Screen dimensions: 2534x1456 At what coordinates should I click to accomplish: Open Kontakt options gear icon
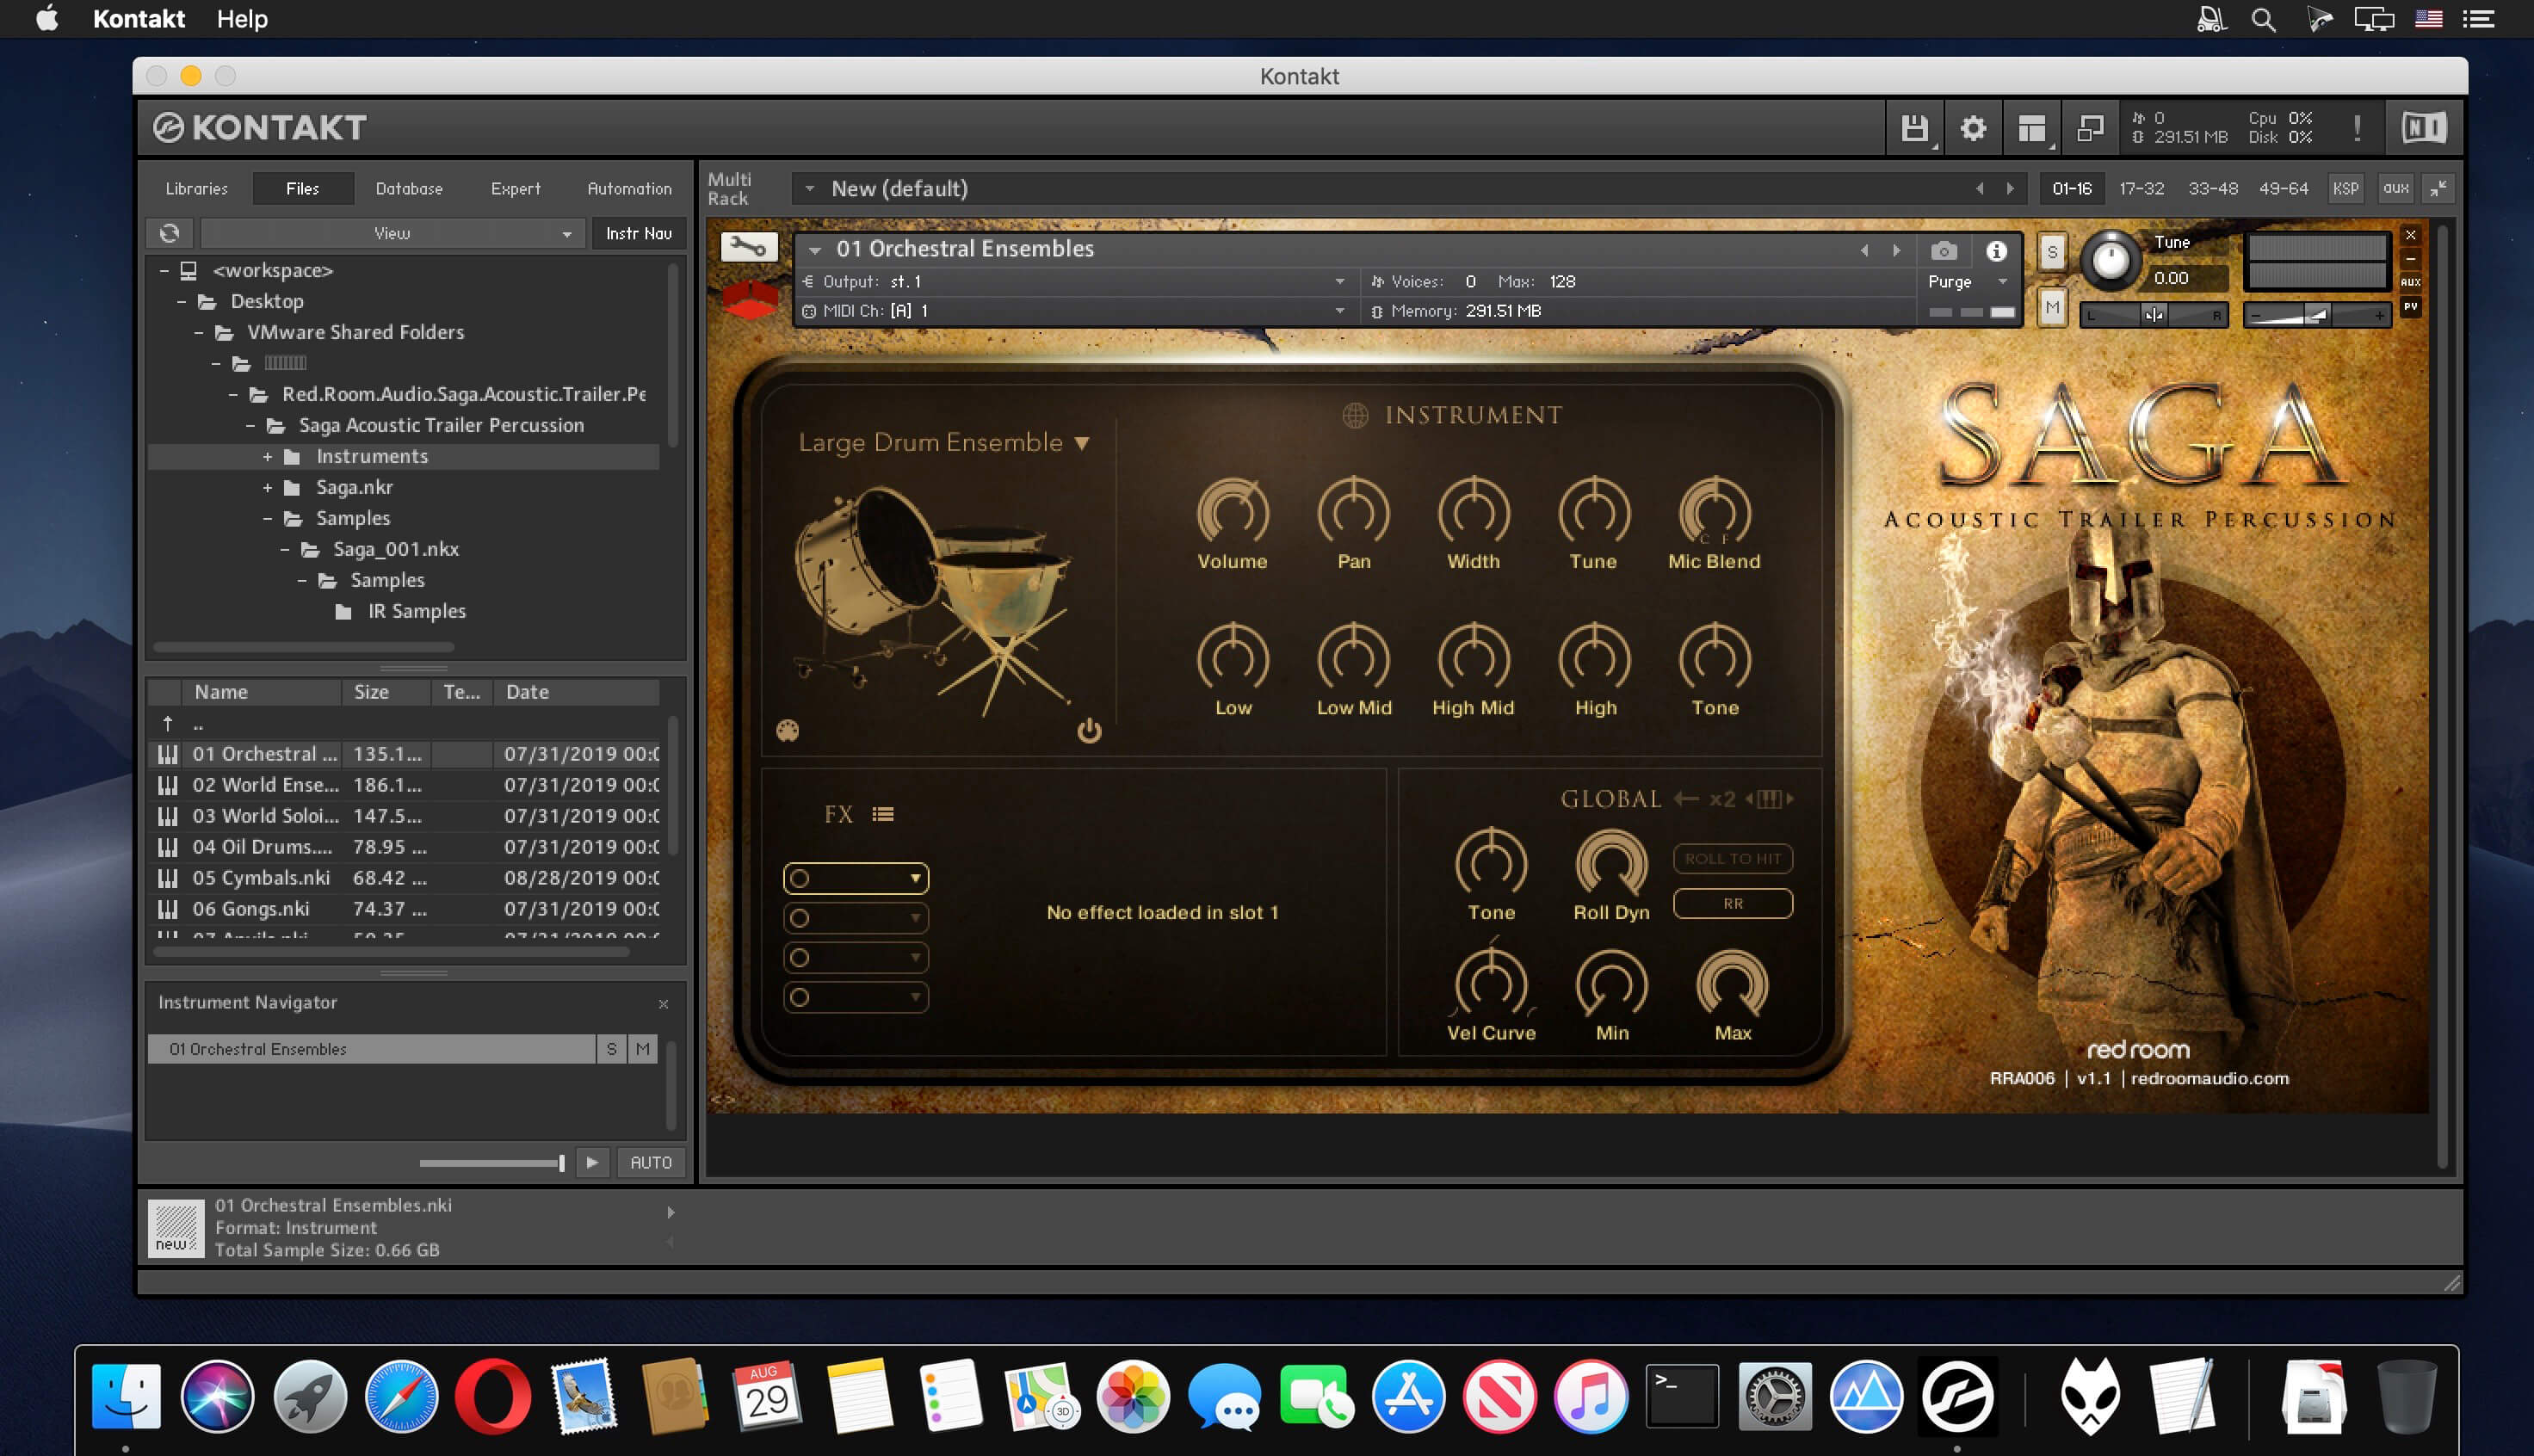point(1973,128)
